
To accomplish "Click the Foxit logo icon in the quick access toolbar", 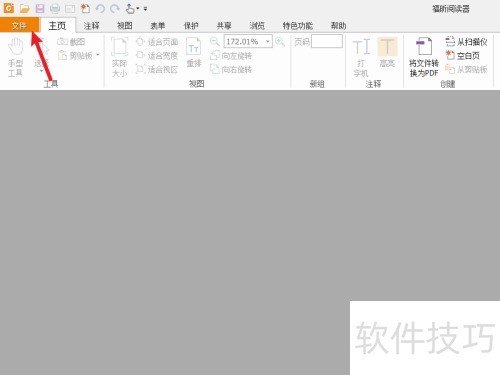I will point(9,8).
